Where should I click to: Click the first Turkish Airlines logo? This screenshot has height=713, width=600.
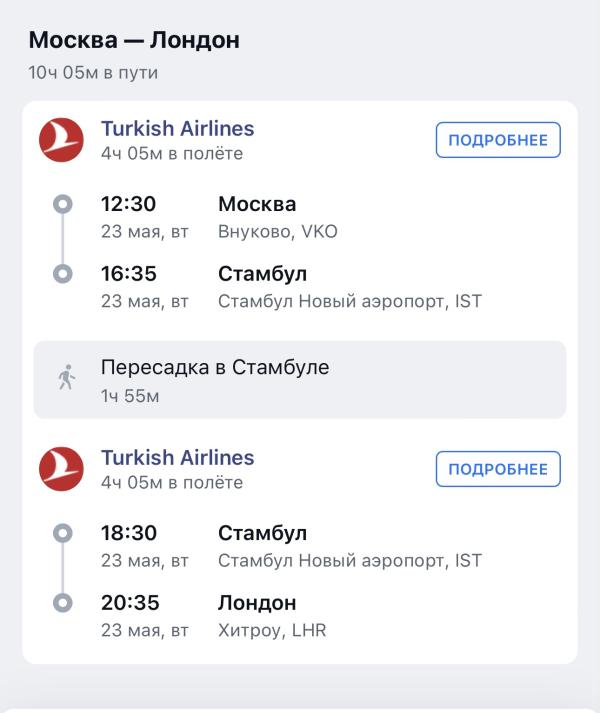[x=61, y=140]
